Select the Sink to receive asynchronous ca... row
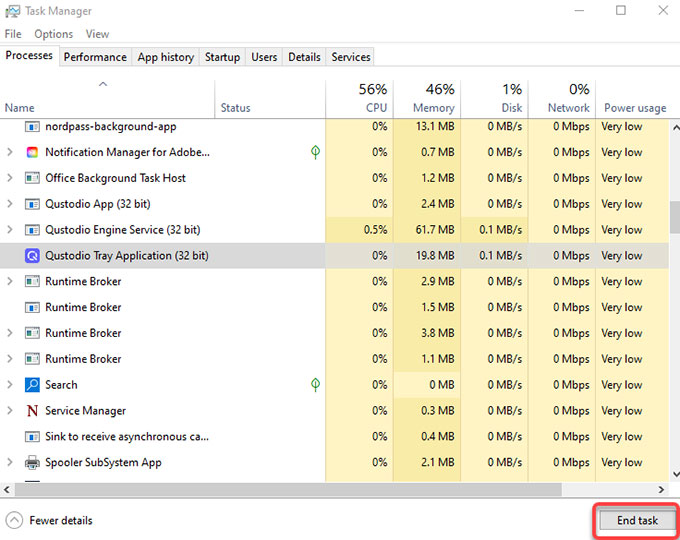This screenshot has height=540, width=680. click(334, 436)
